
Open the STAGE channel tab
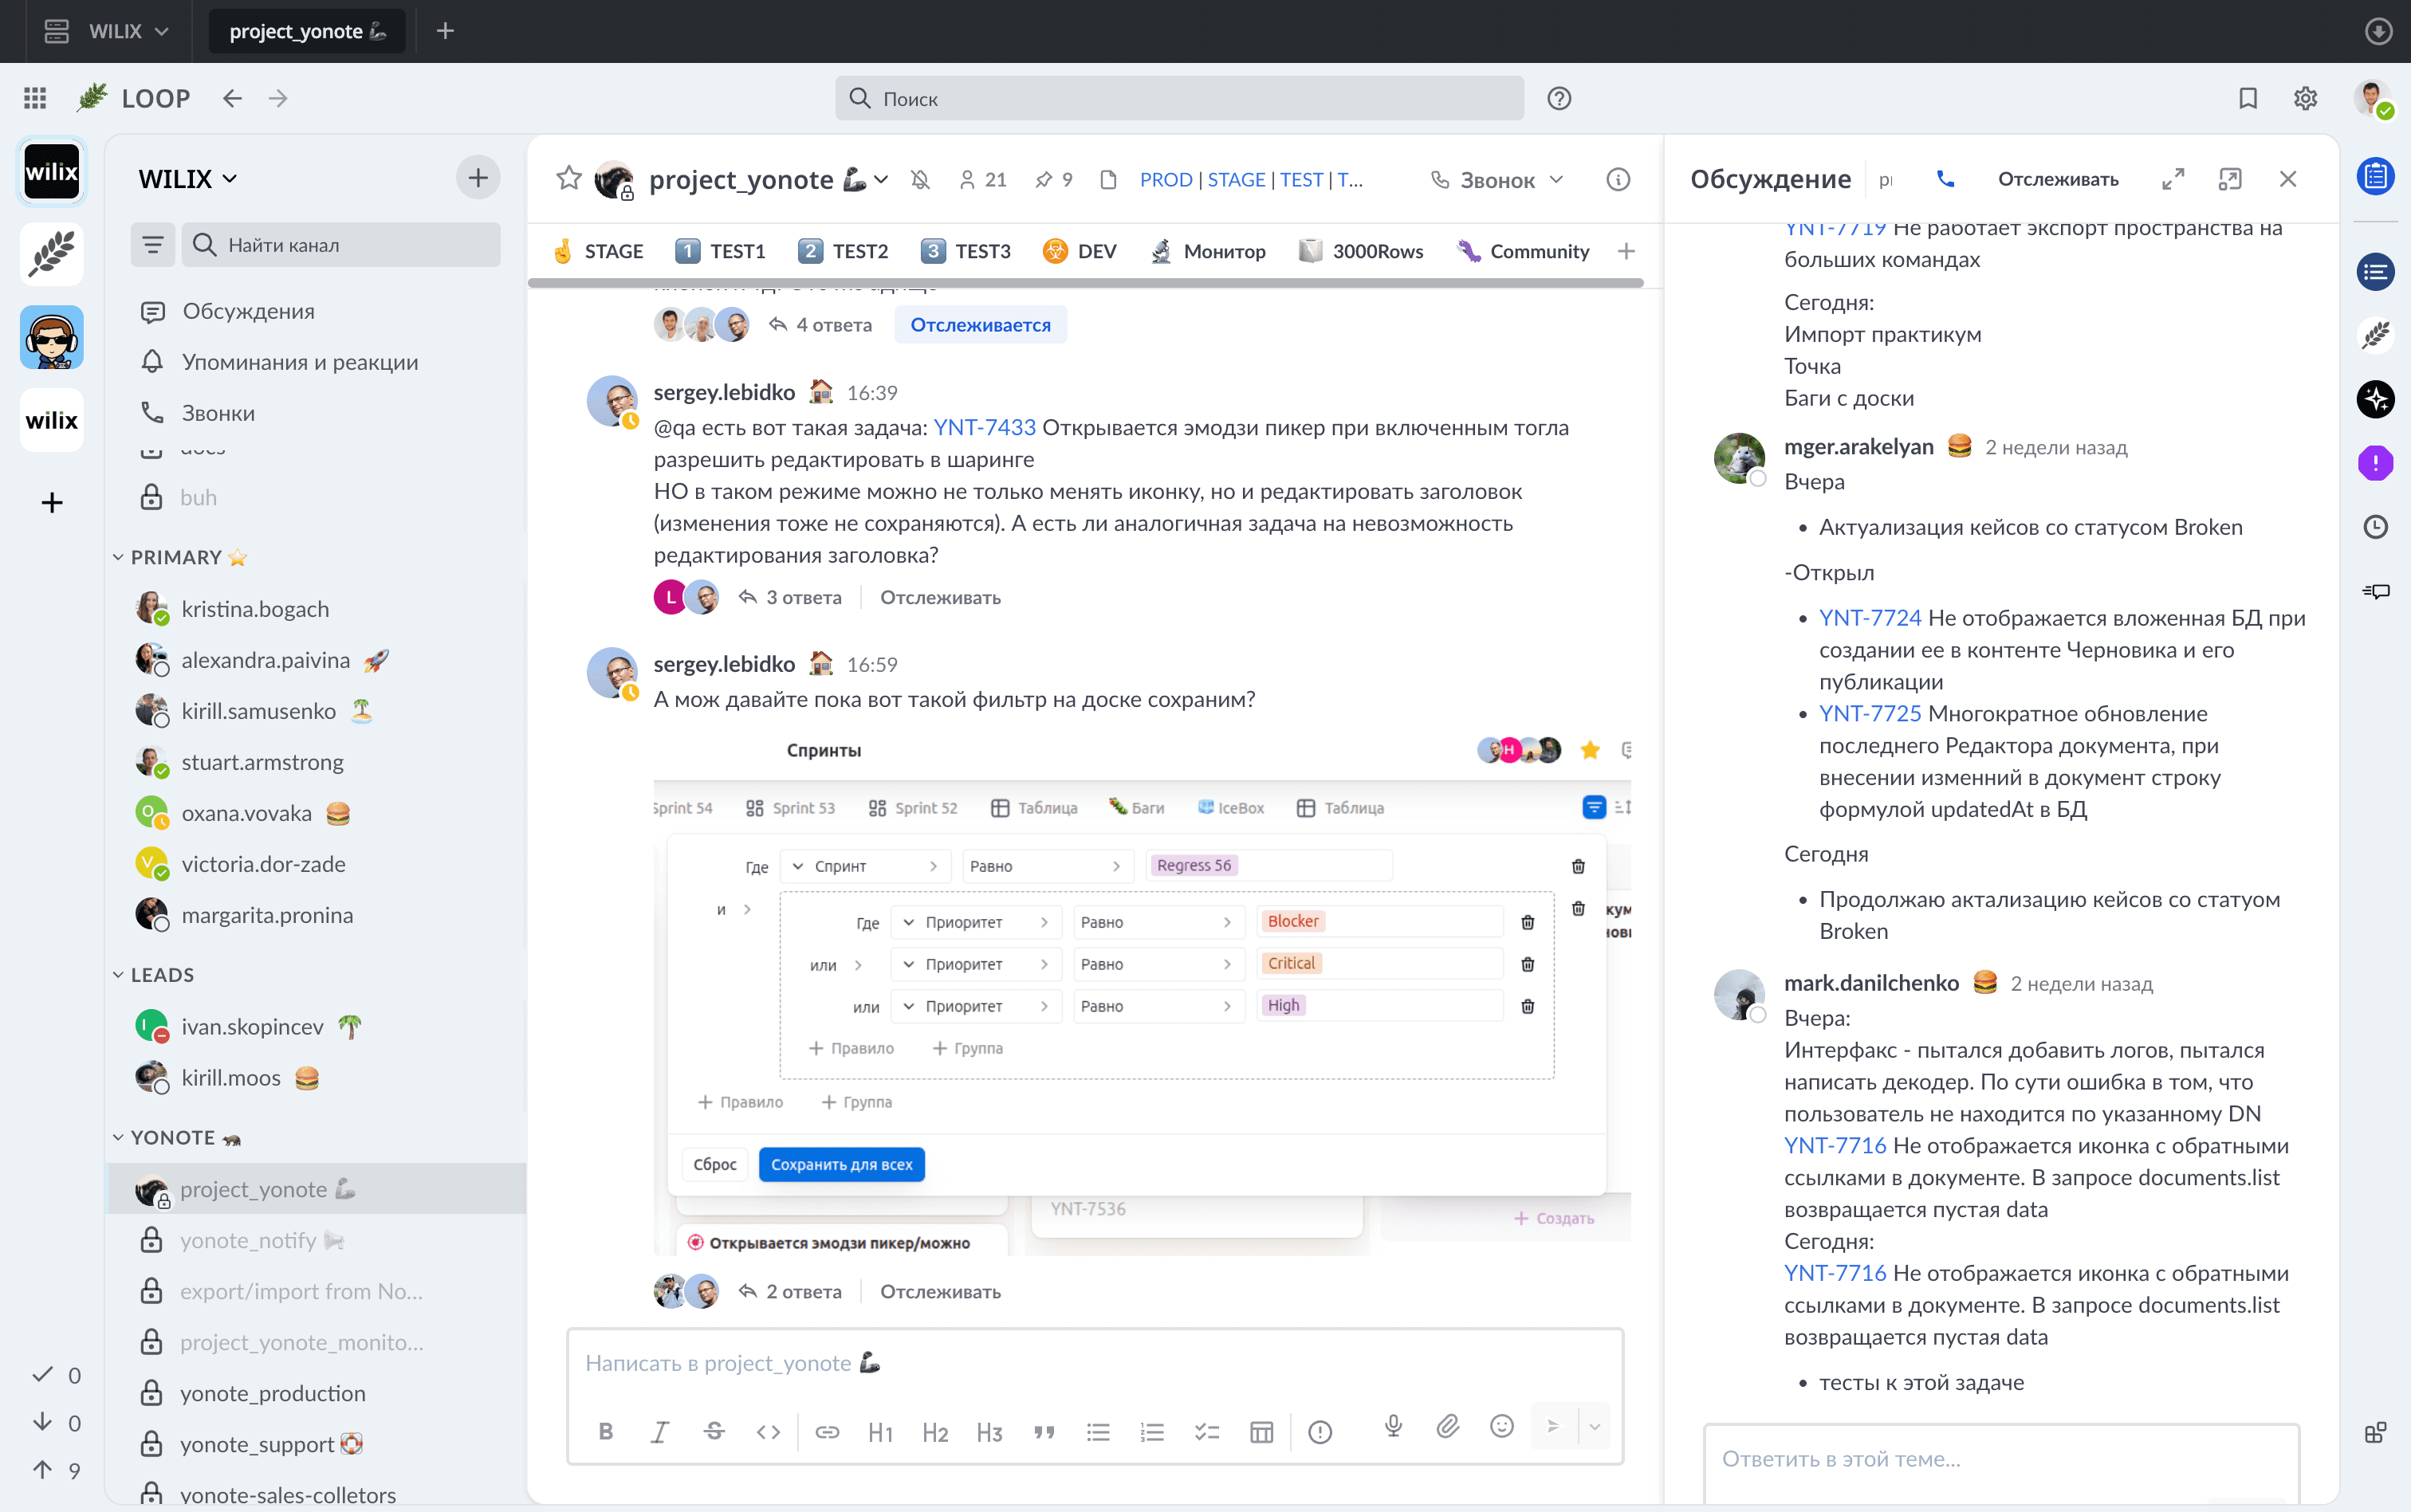599,251
